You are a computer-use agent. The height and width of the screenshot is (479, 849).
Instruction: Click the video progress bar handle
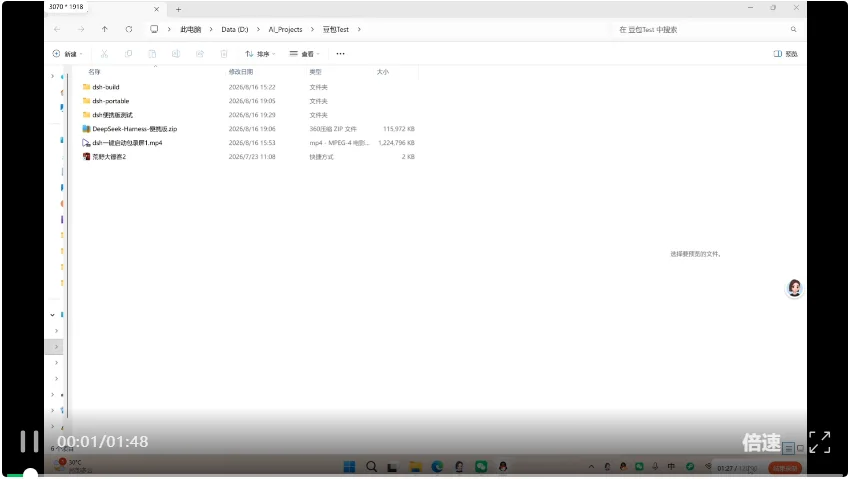click(x=30, y=474)
